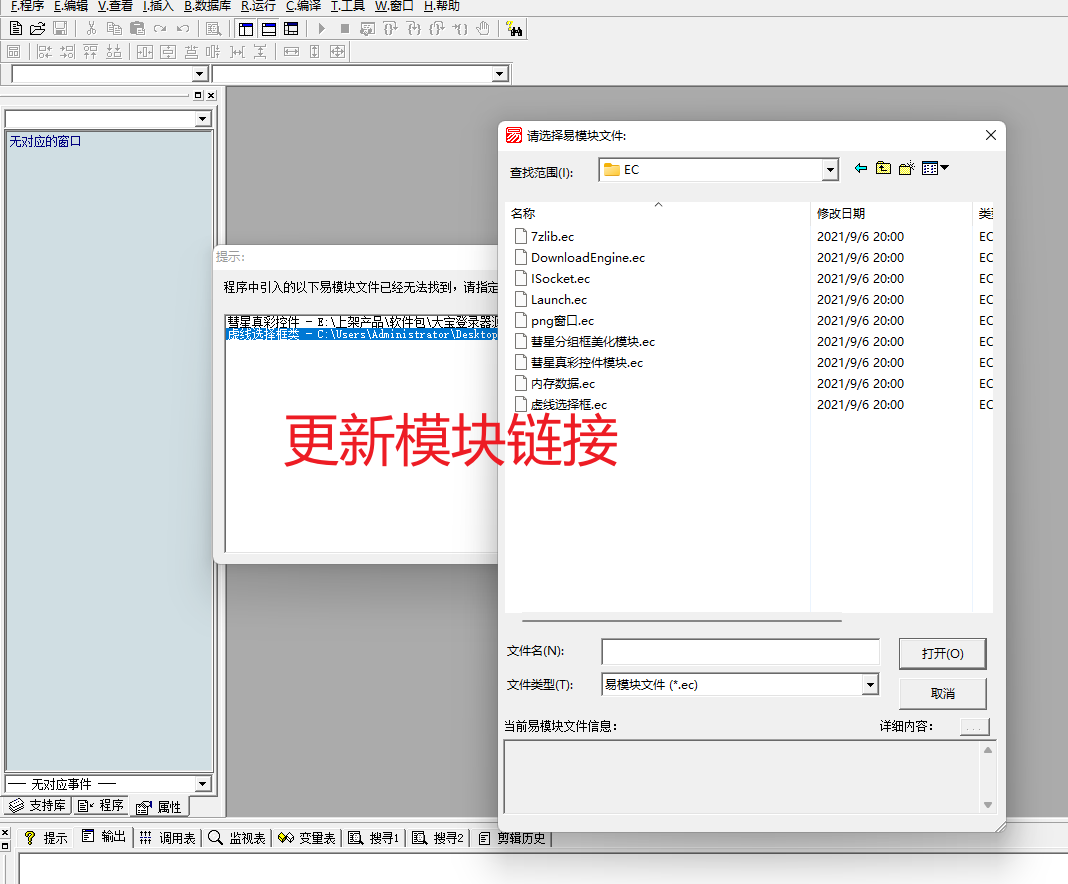Click the binoculars help search icon

coord(514,29)
